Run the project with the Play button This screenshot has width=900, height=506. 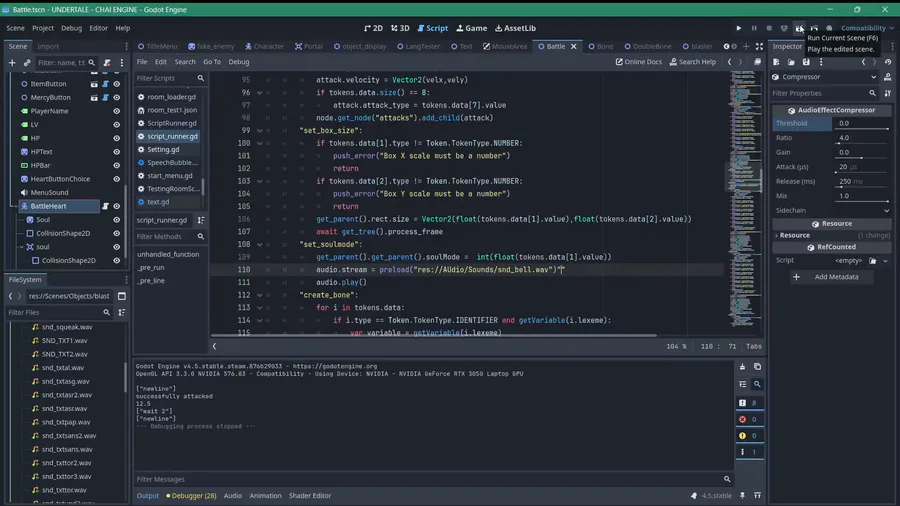[739, 28]
